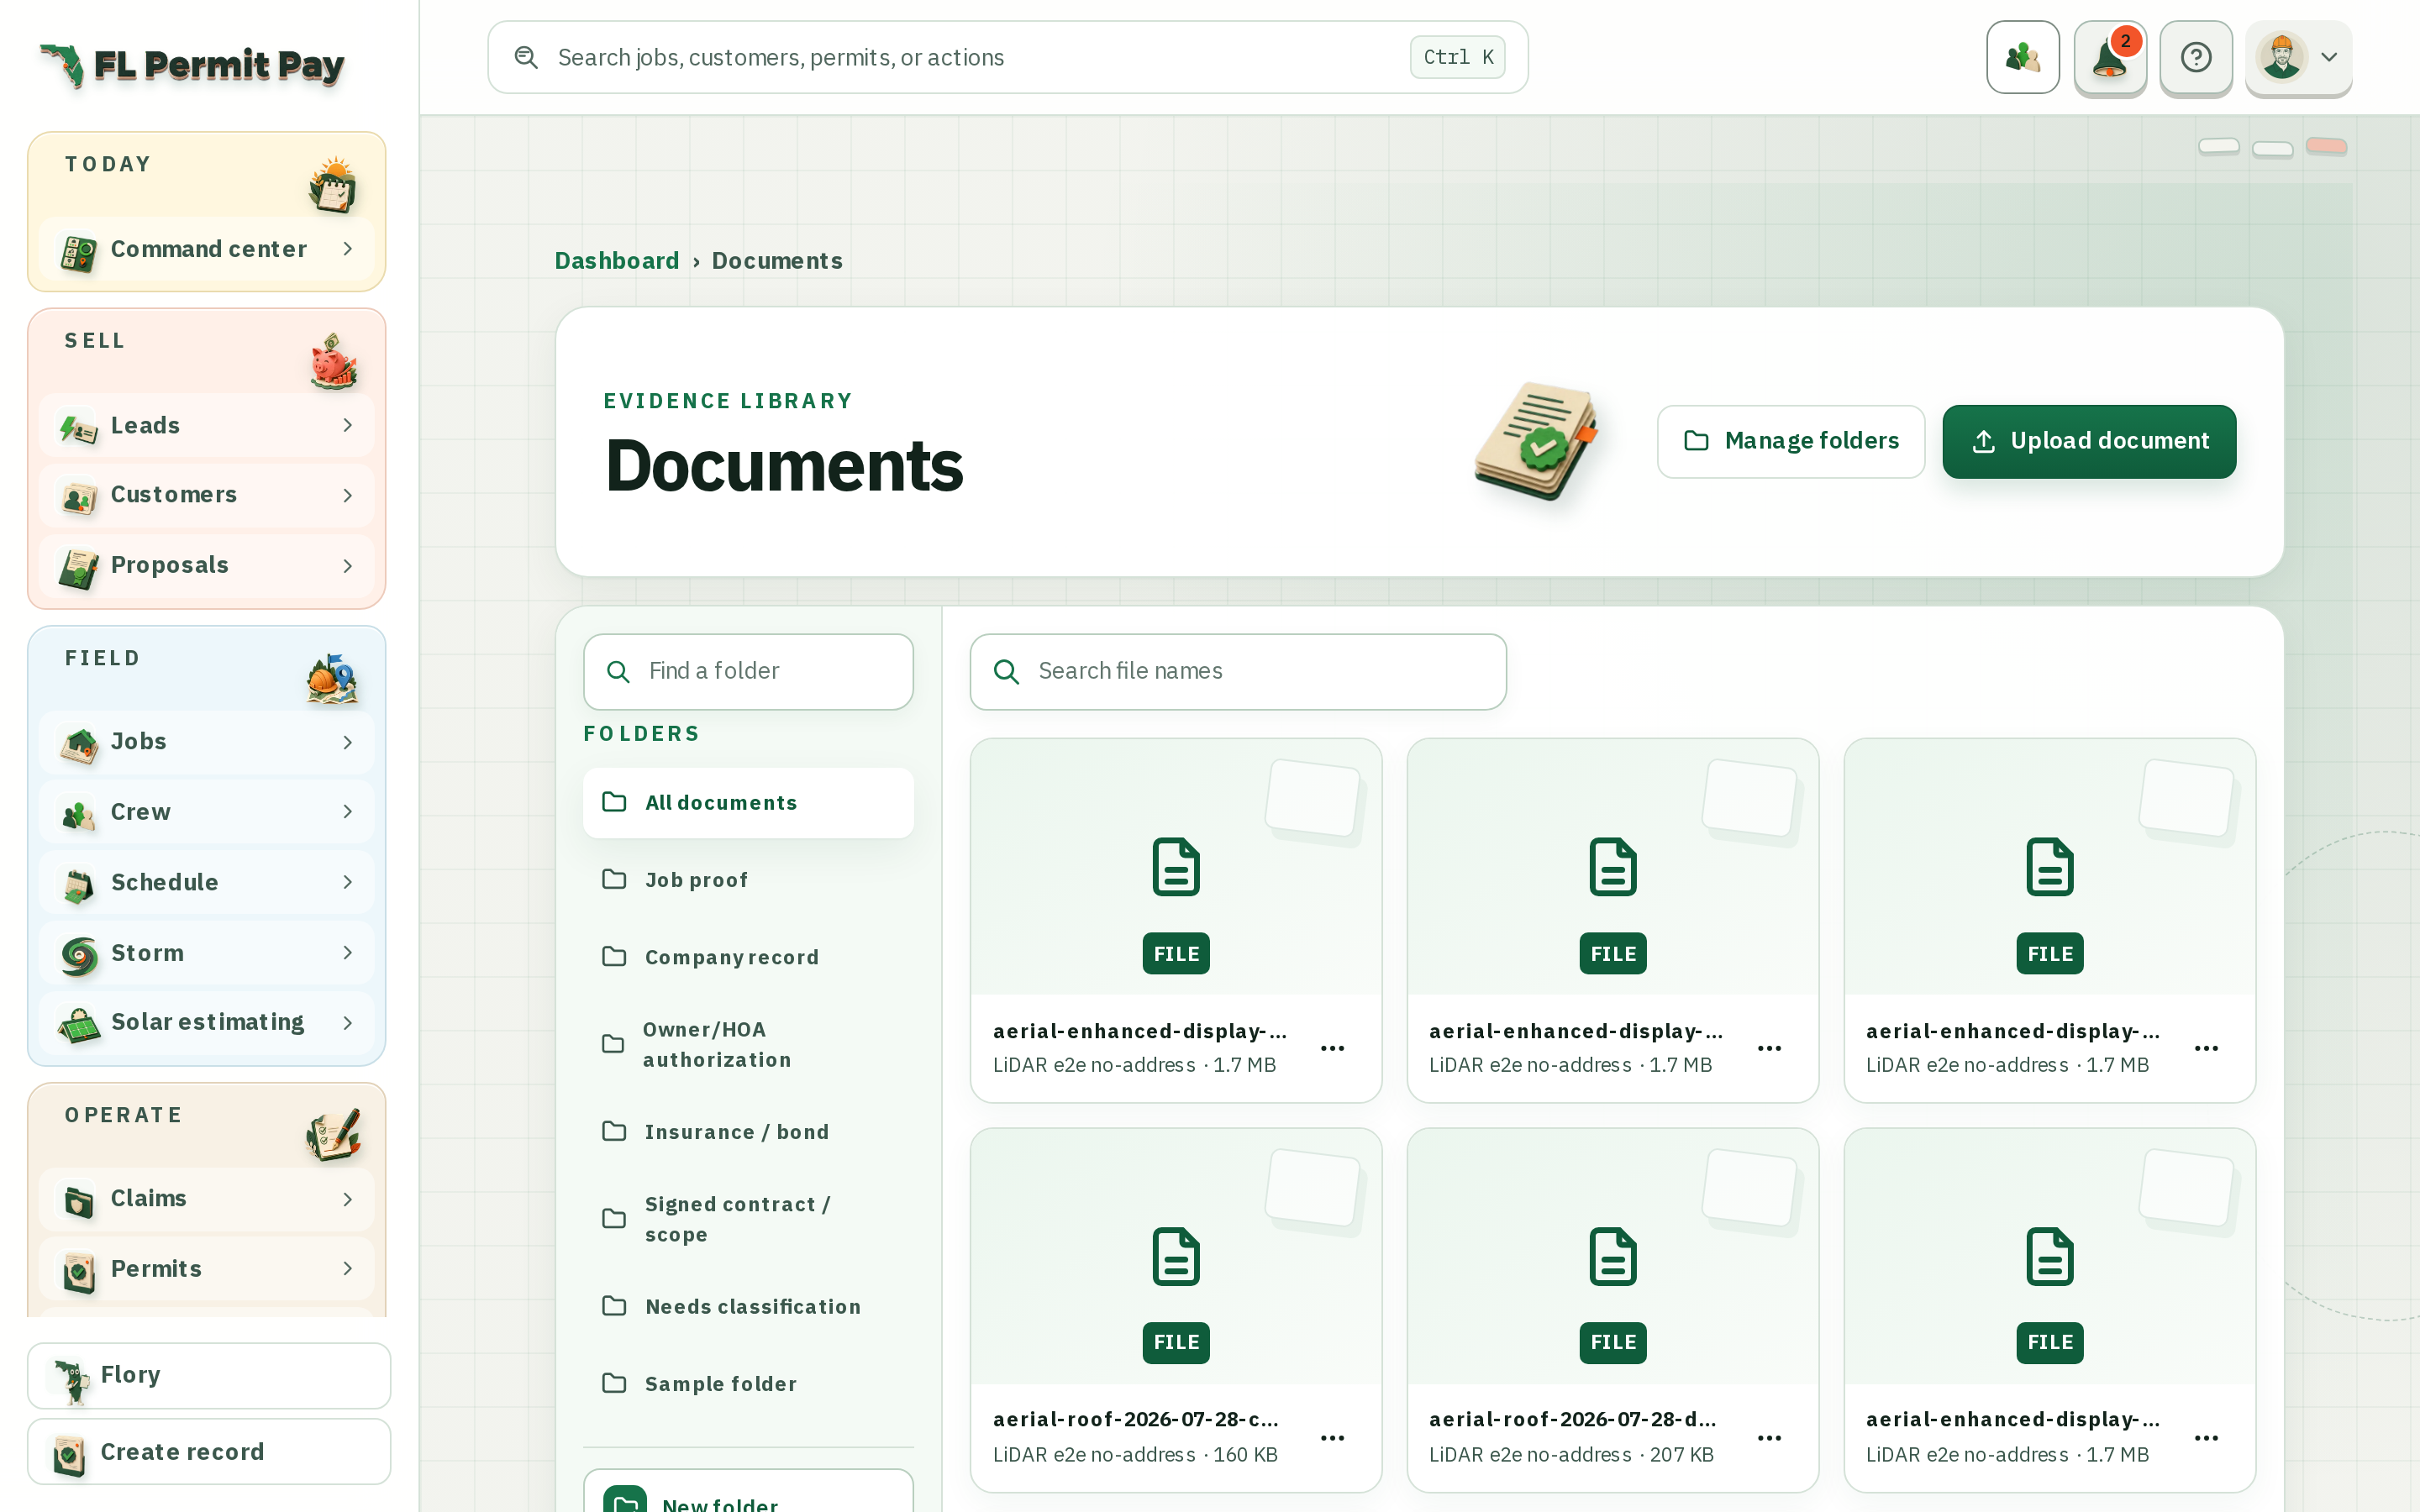Click the FL Permit Pay logo

(192, 65)
